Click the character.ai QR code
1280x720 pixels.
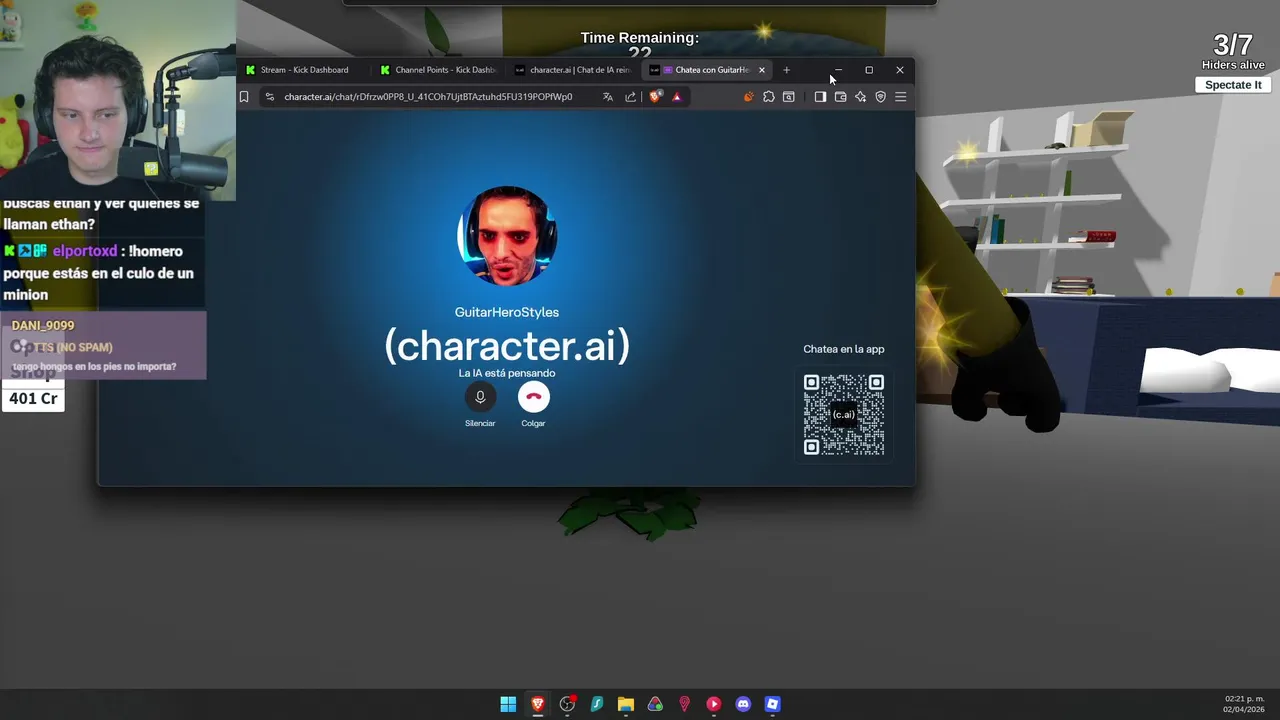tap(844, 414)
